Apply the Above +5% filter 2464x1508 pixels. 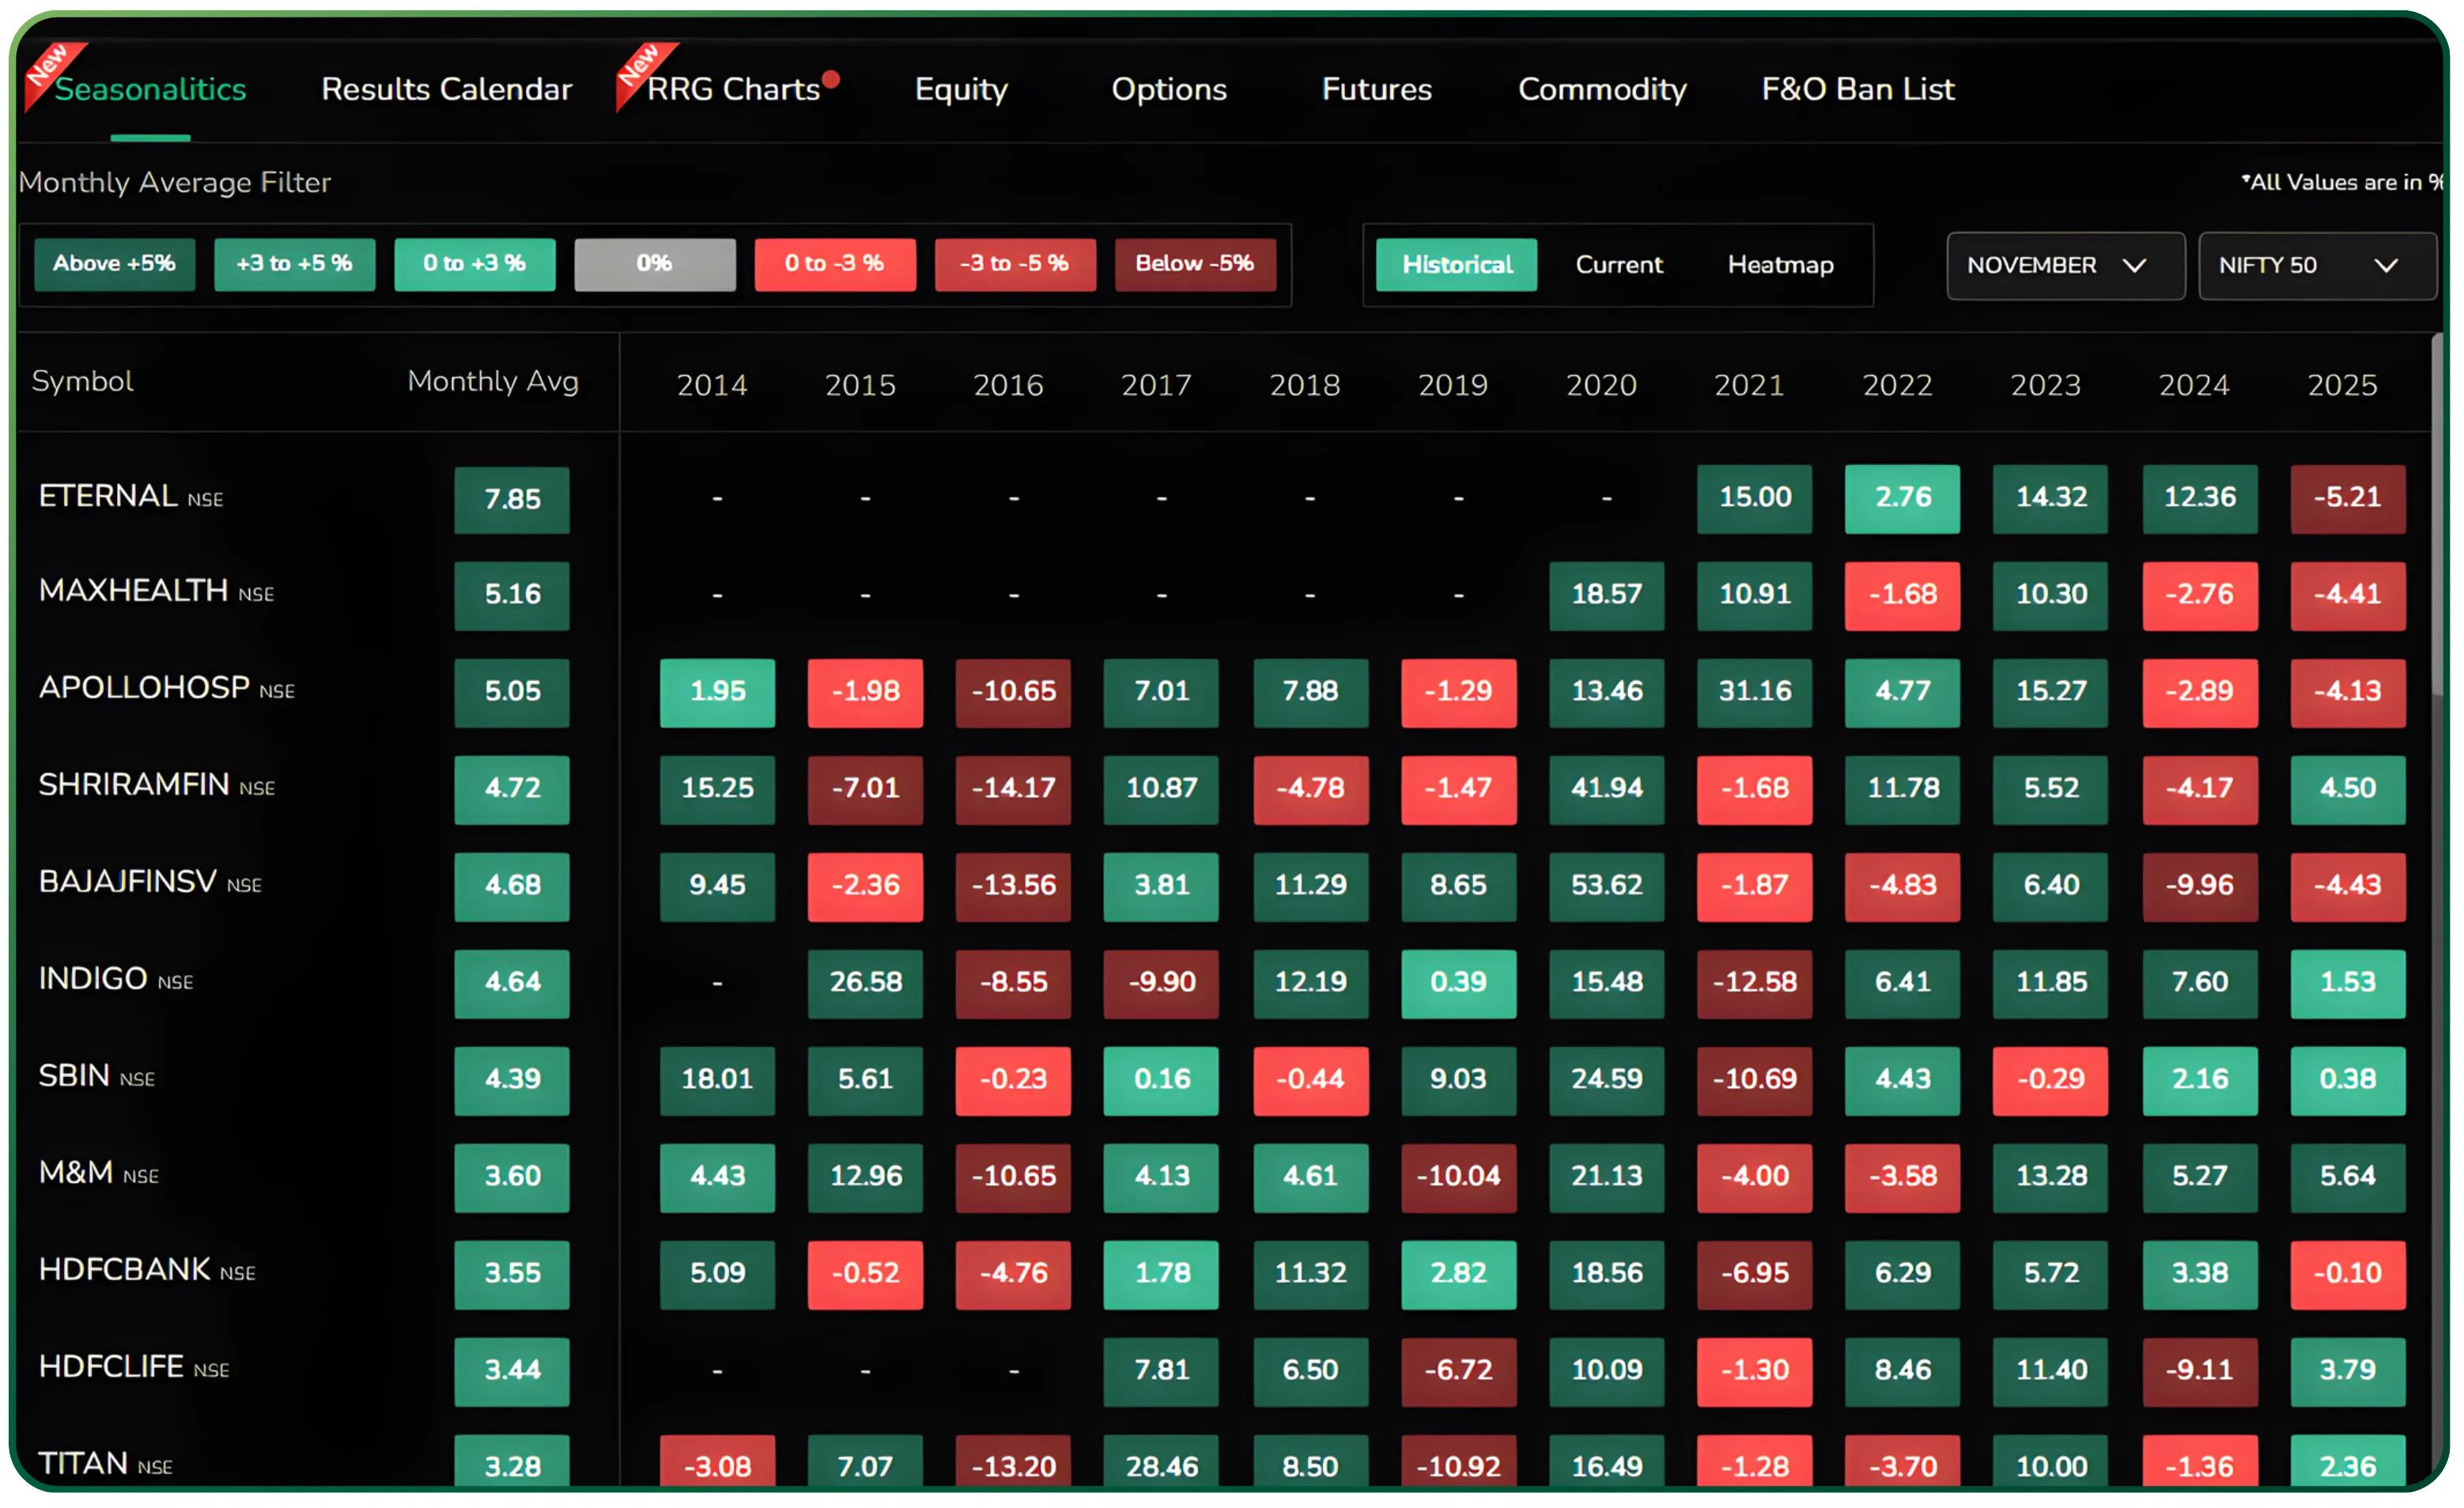pyautogui.click(x=113, y=264)
